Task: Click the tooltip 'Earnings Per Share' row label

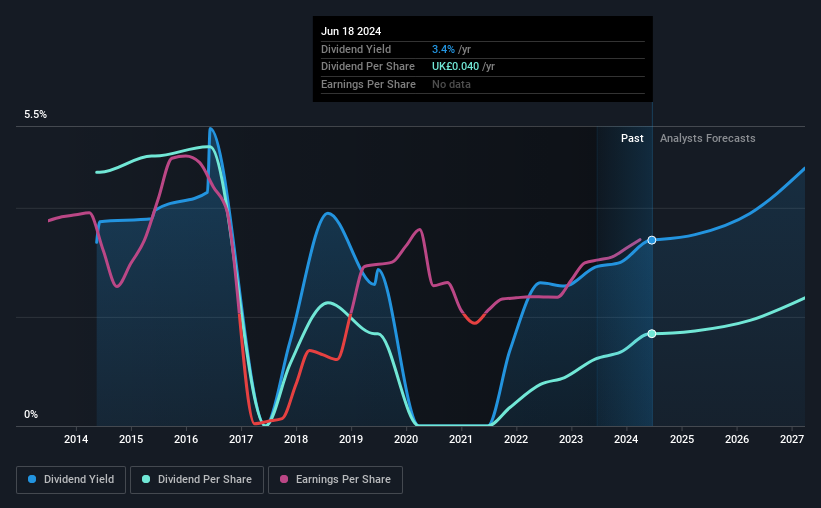Action: [x=368, y=84]
